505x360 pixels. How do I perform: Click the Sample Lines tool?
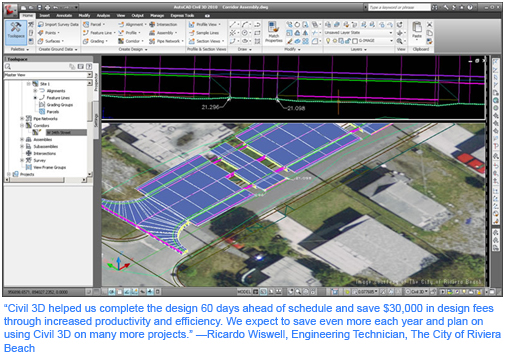pos(204,33)
